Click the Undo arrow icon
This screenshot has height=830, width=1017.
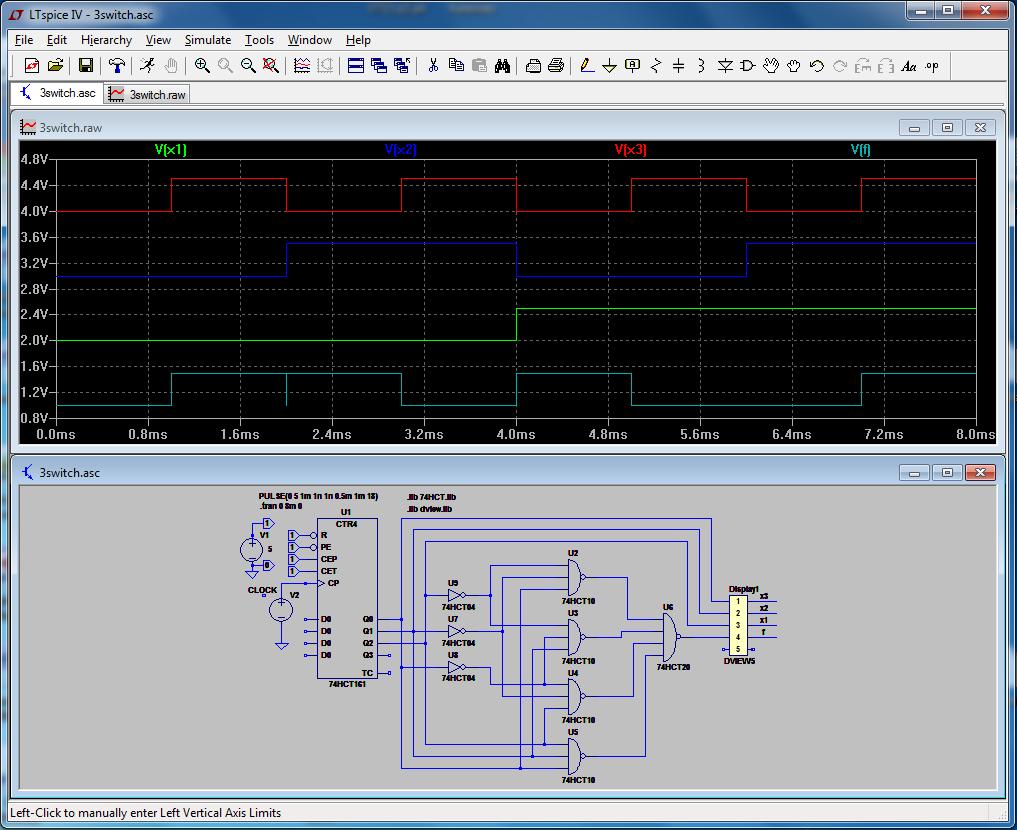pos(817,65)
